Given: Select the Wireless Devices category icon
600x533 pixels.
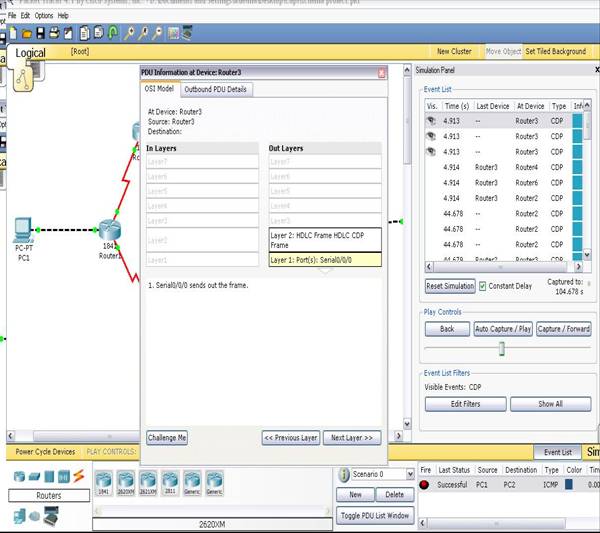Looking at the screenshot, I should [64, 476].
